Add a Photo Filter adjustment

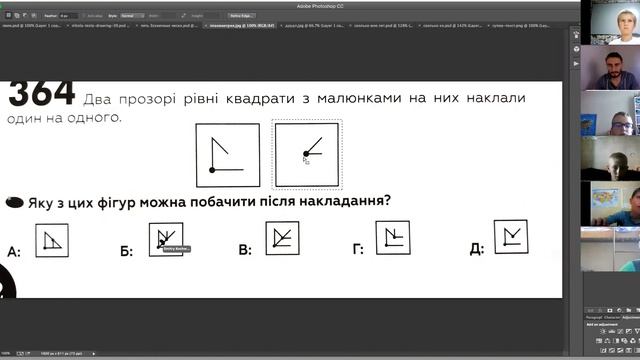point(625,341)
